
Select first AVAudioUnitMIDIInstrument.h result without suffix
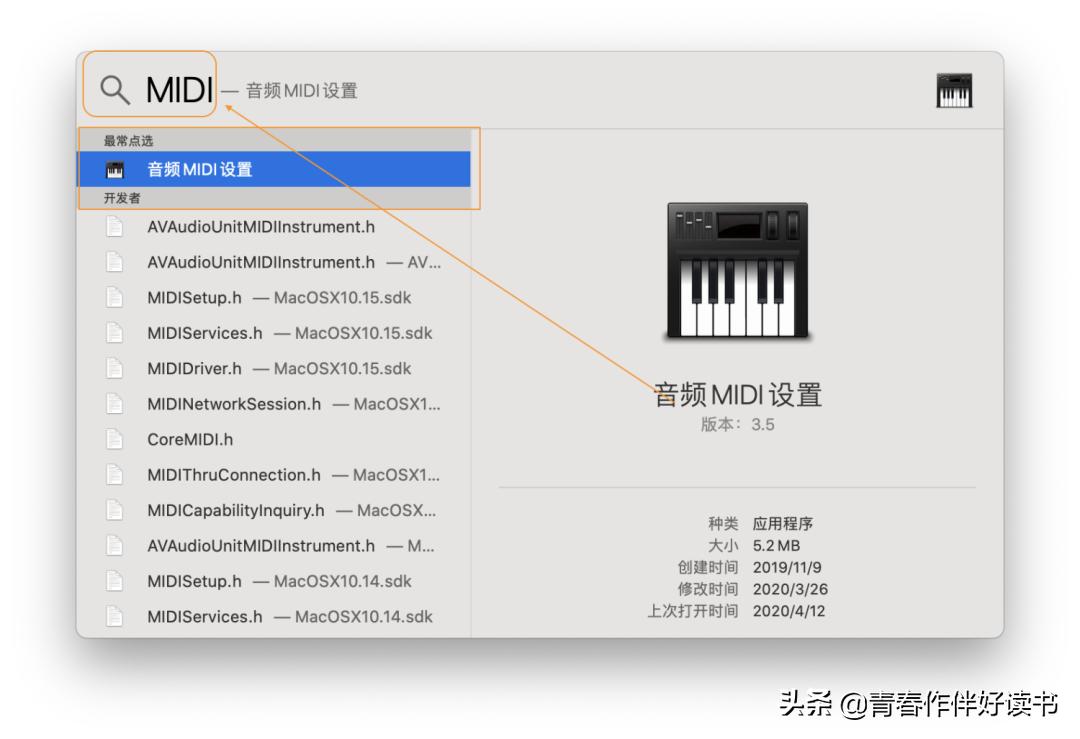tap(273, 227)
